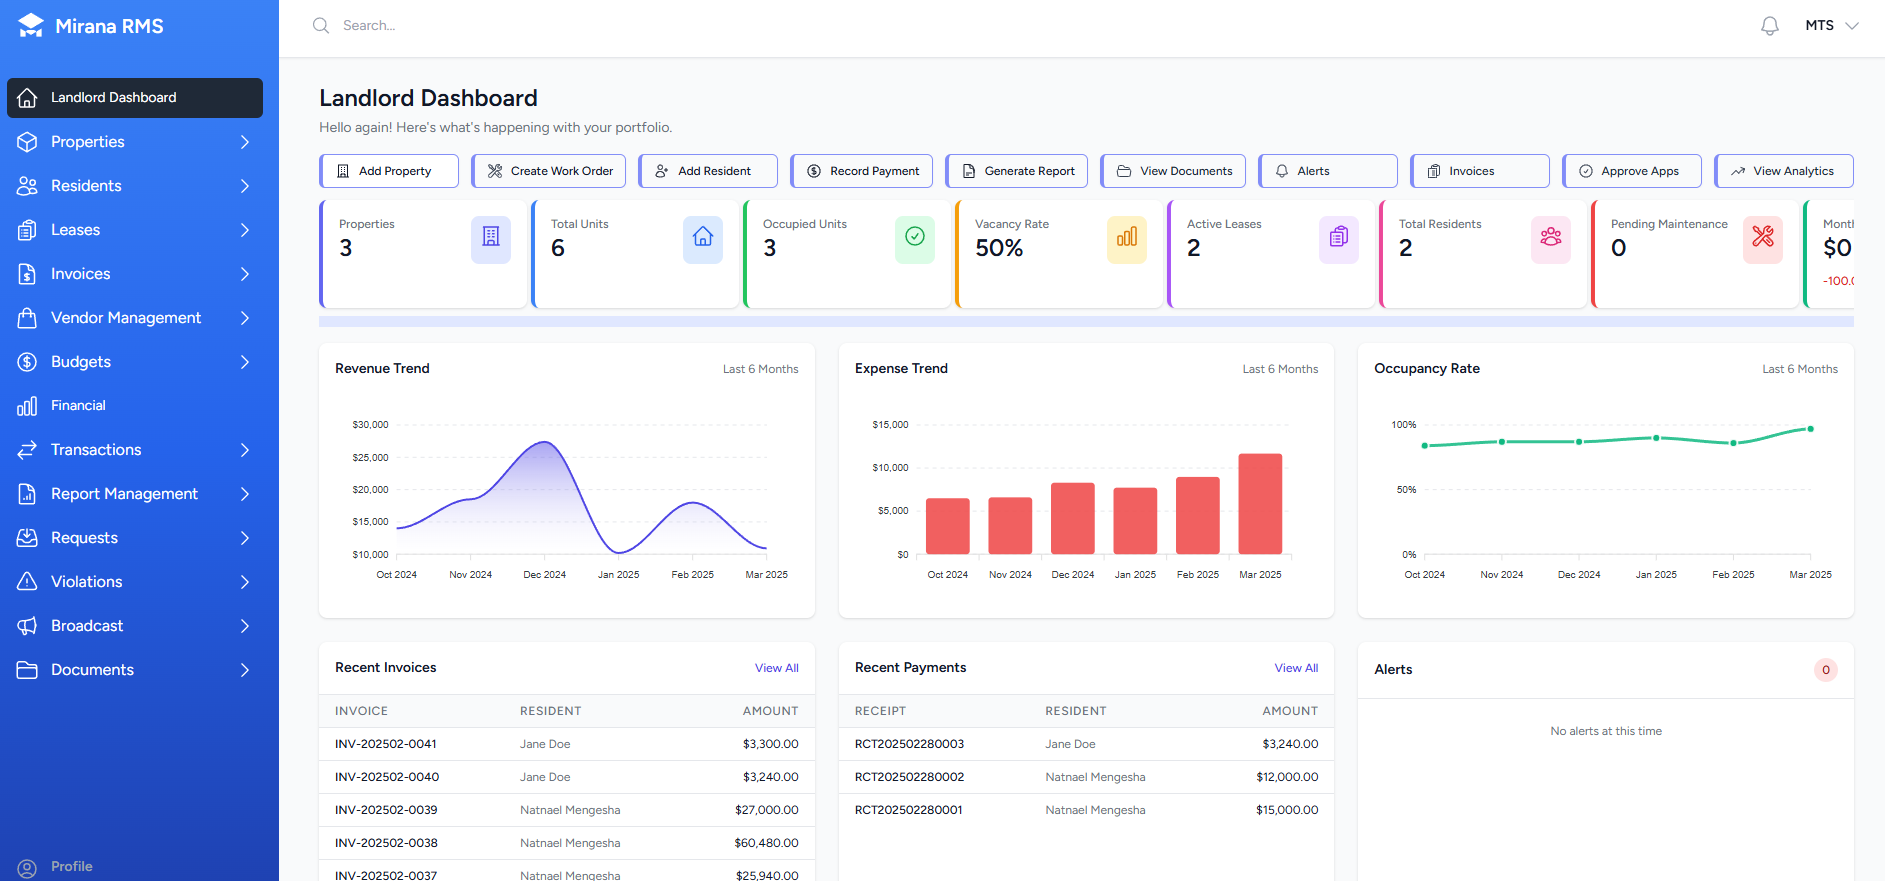Click the Generate Report button
The width and height of the screenshot is (1885, 881).
click(x=1017, y=171)
